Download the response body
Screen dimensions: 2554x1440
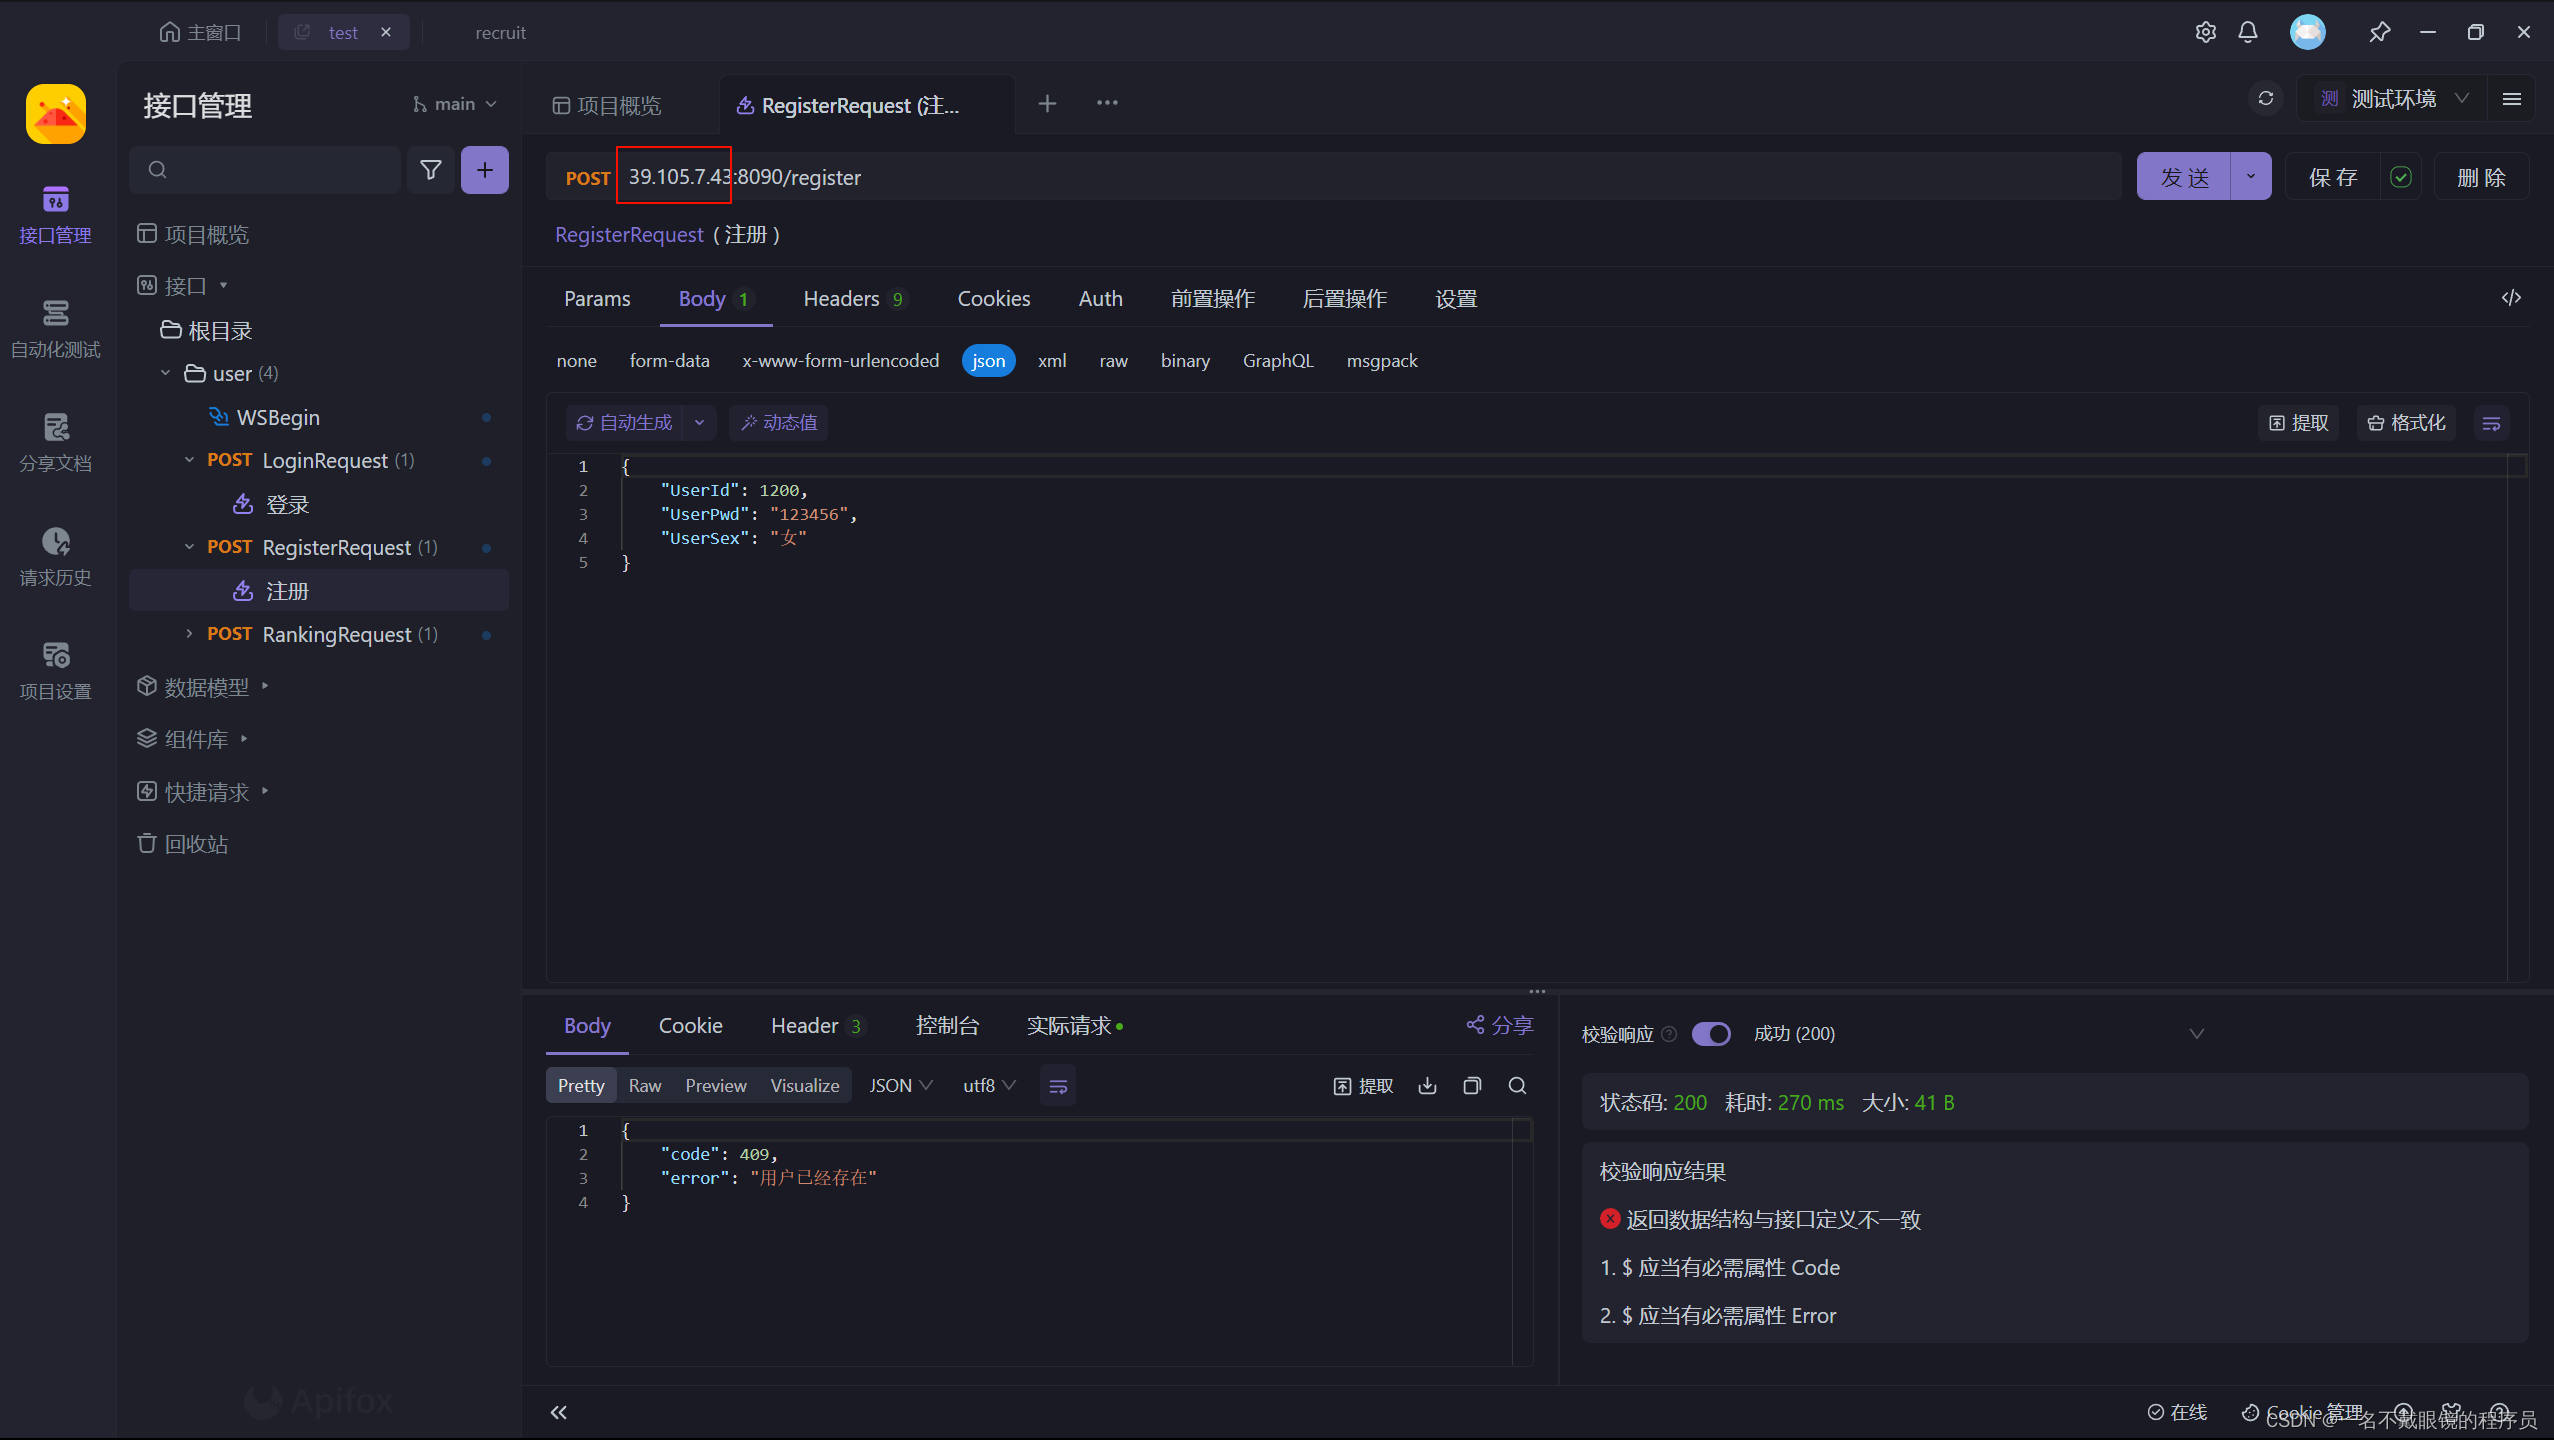pyautogui.click(x=1427, y=1086)
